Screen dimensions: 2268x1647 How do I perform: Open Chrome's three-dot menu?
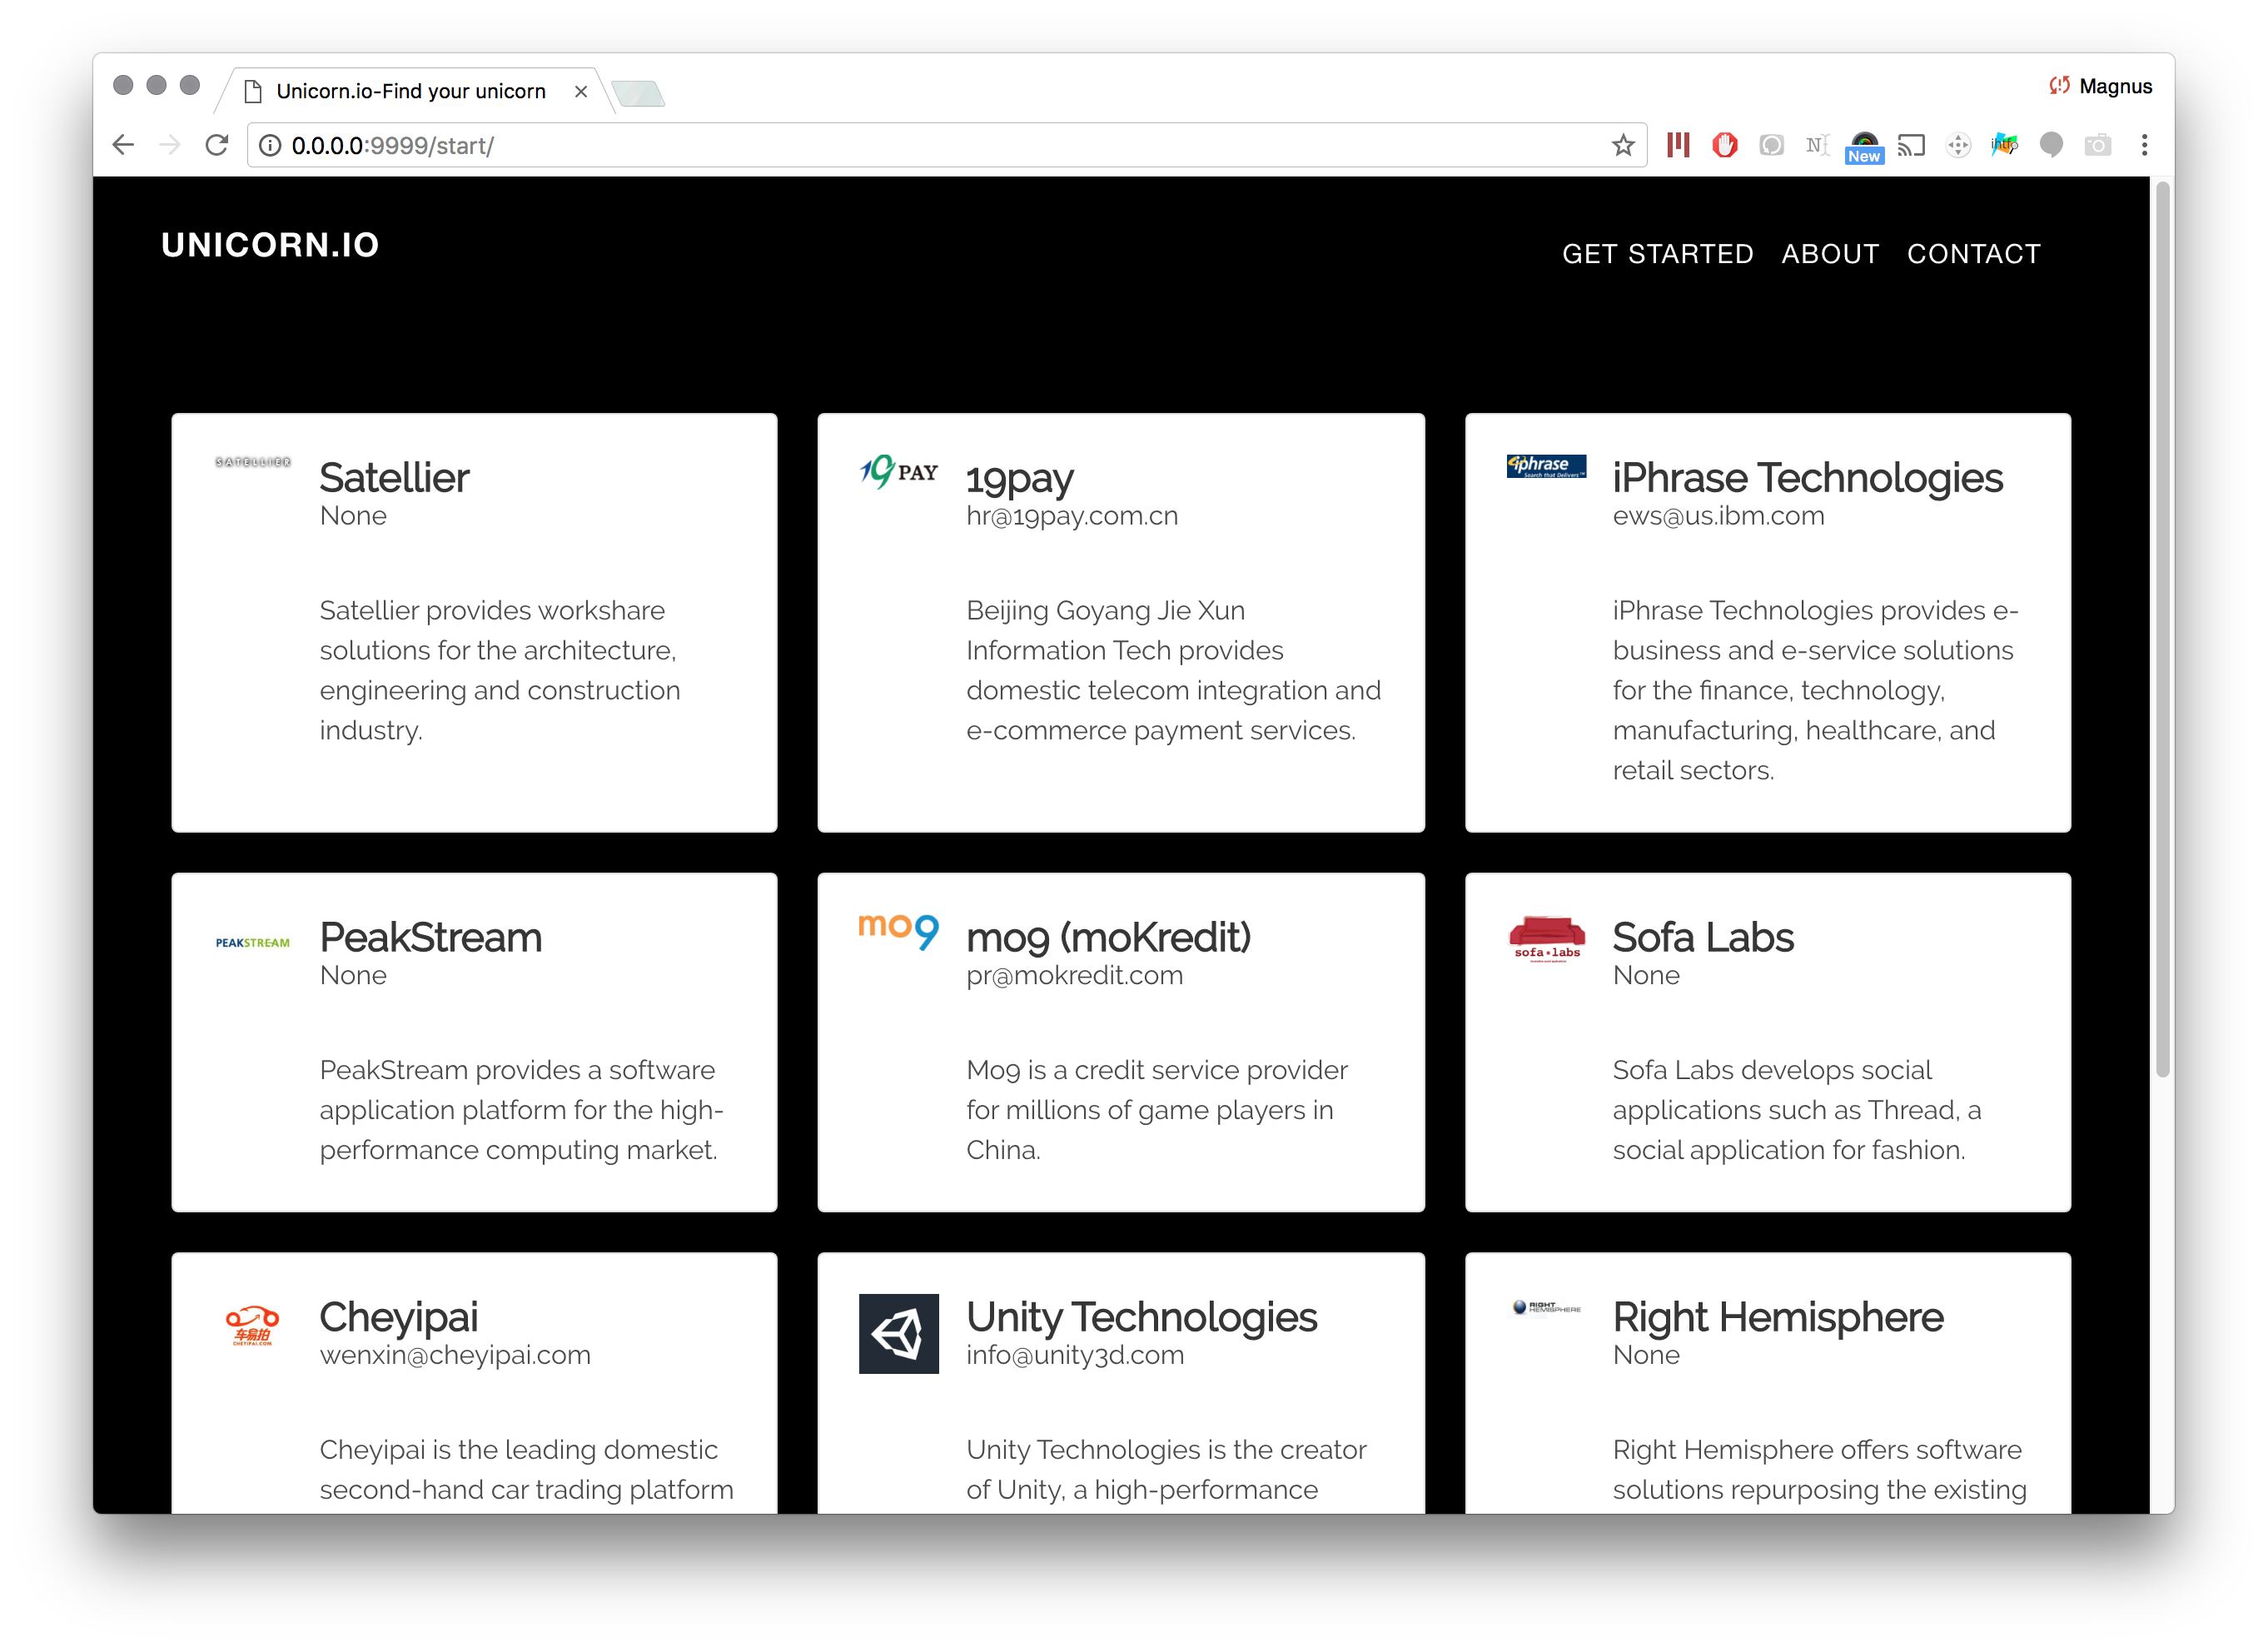click(2144, 146)
